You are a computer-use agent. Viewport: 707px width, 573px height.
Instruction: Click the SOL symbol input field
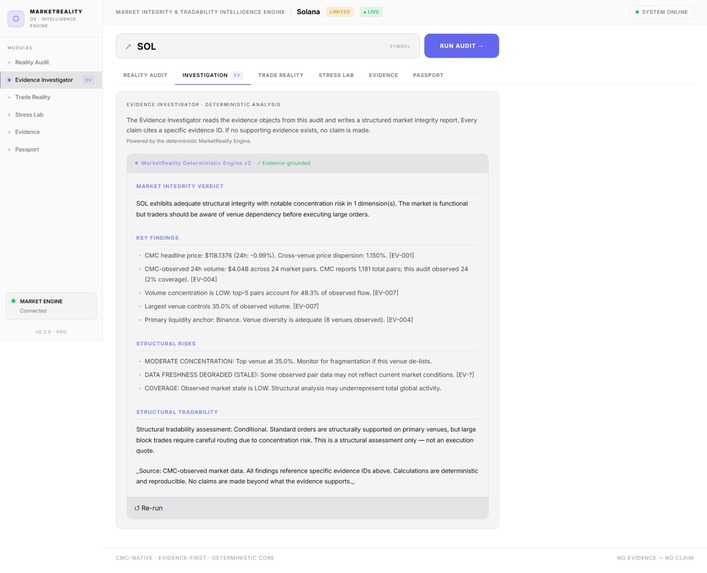[267, 46]
